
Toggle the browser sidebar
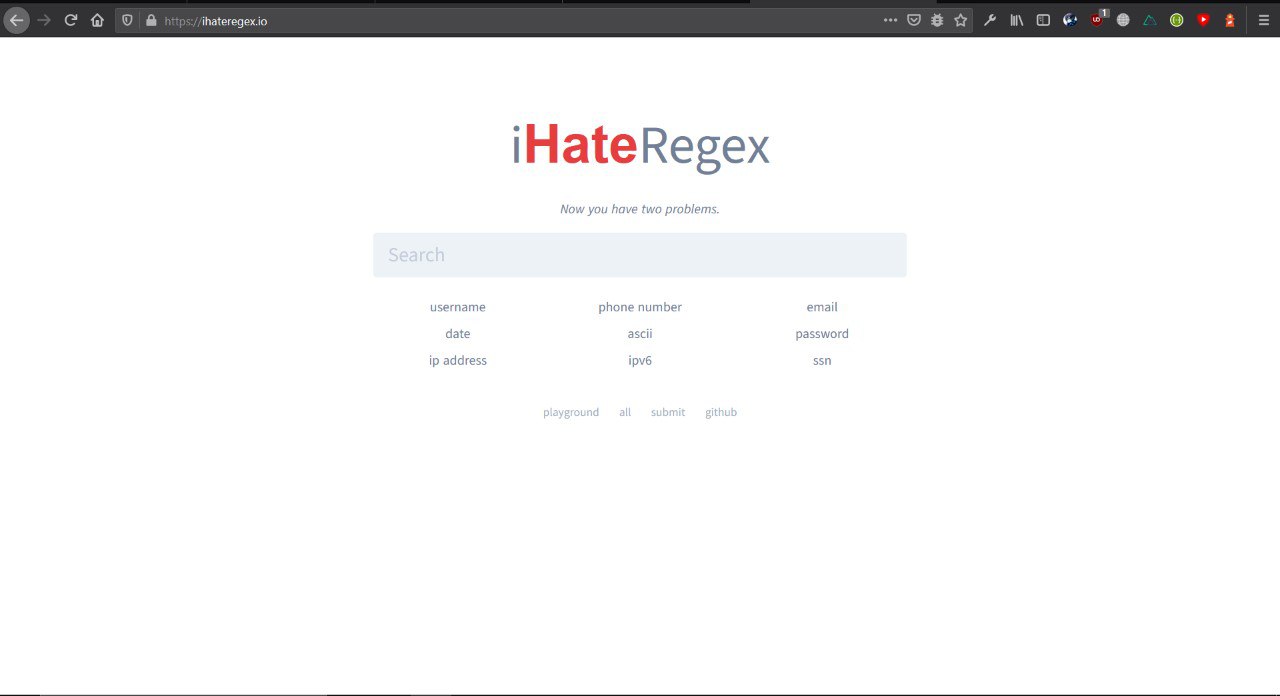pos(1043,20)
